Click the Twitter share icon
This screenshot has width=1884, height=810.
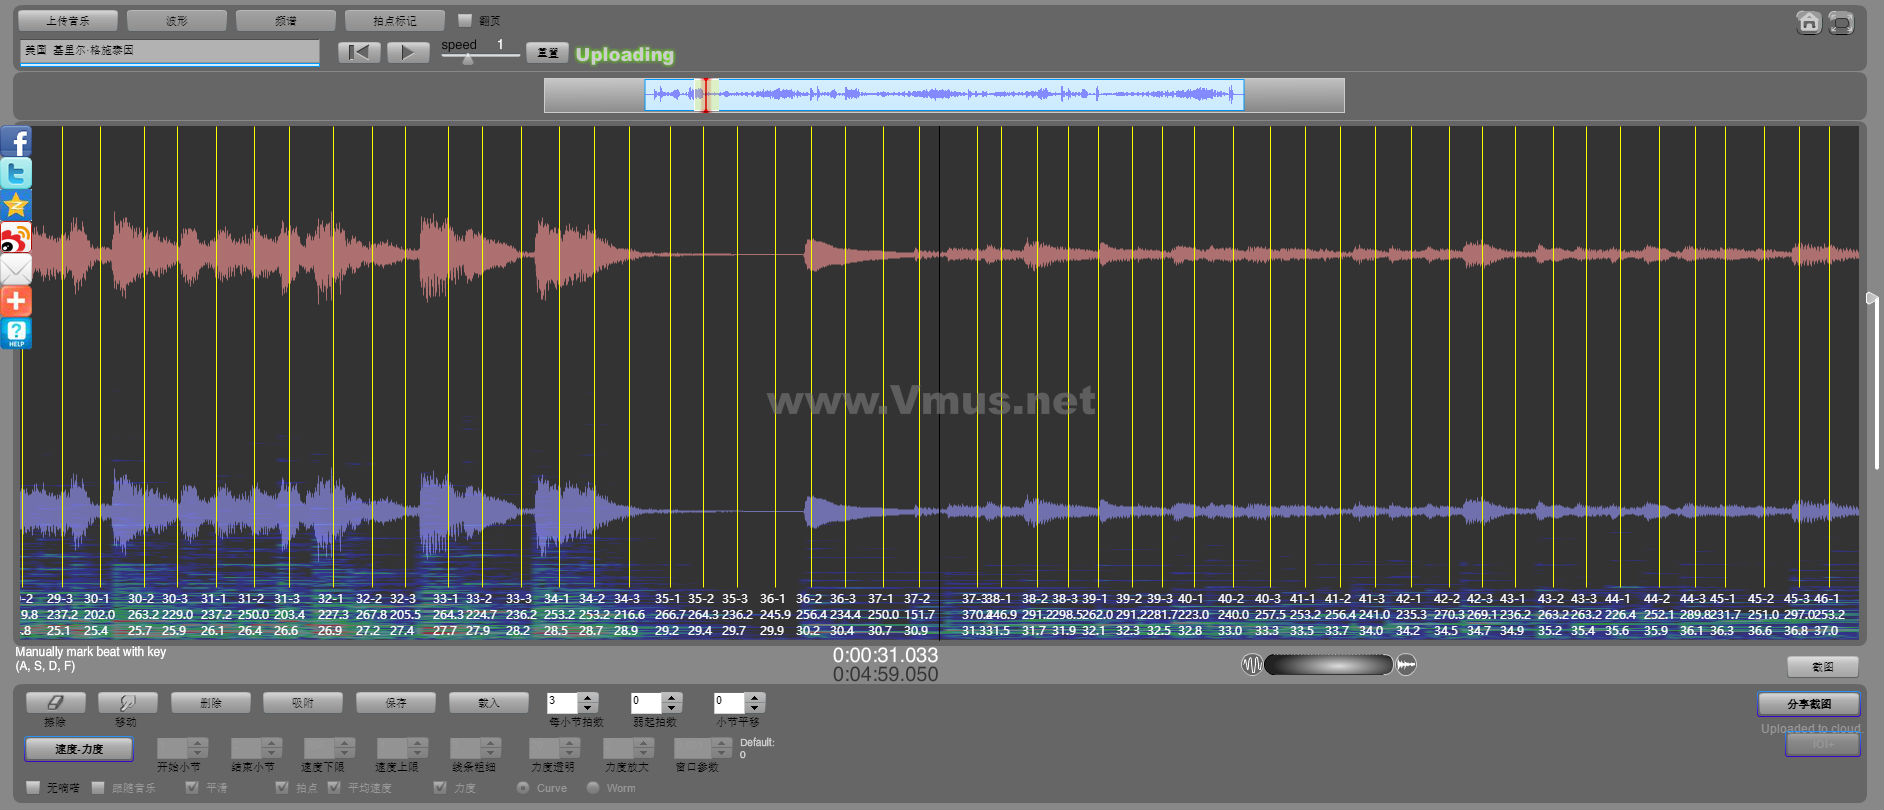coord(16,174)
